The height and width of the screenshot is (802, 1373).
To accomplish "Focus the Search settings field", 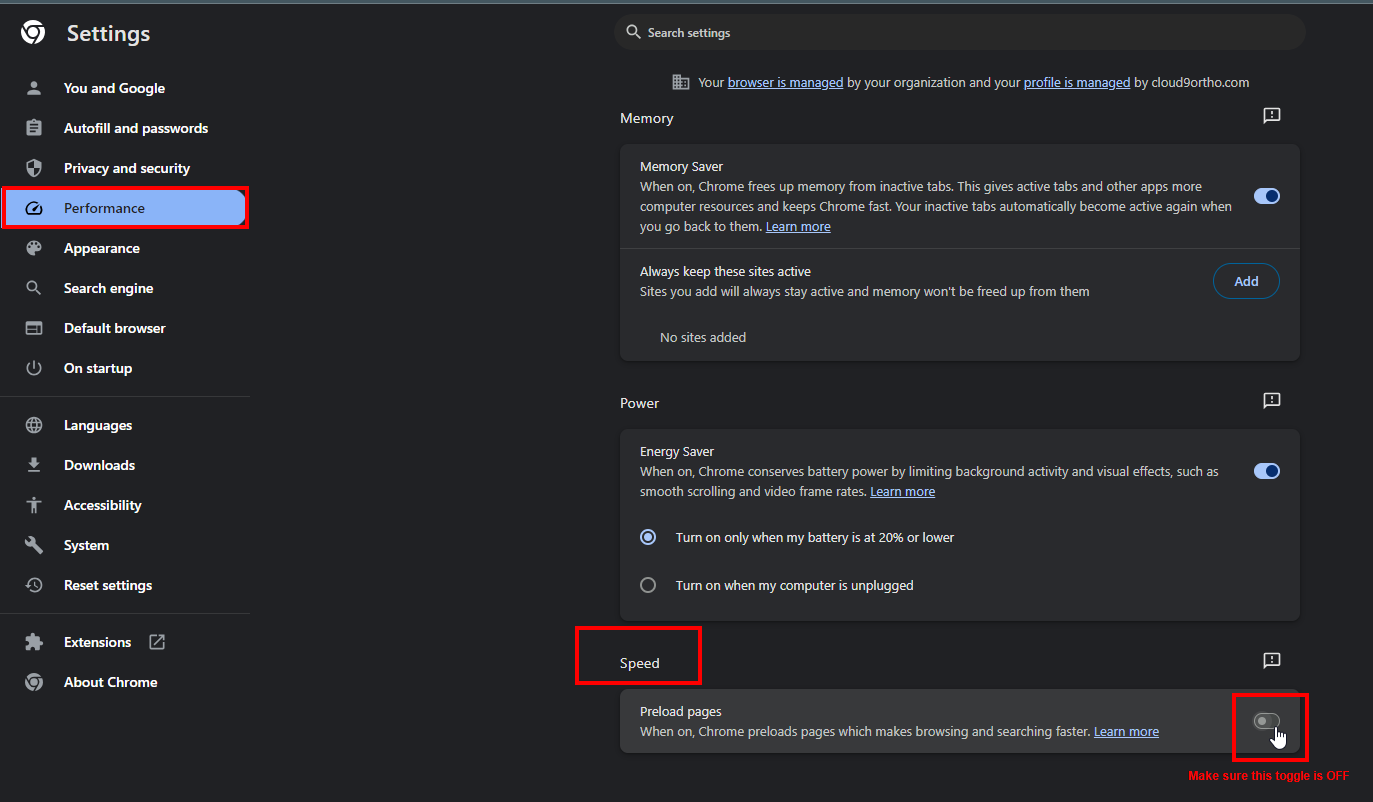I will [960, 32].
